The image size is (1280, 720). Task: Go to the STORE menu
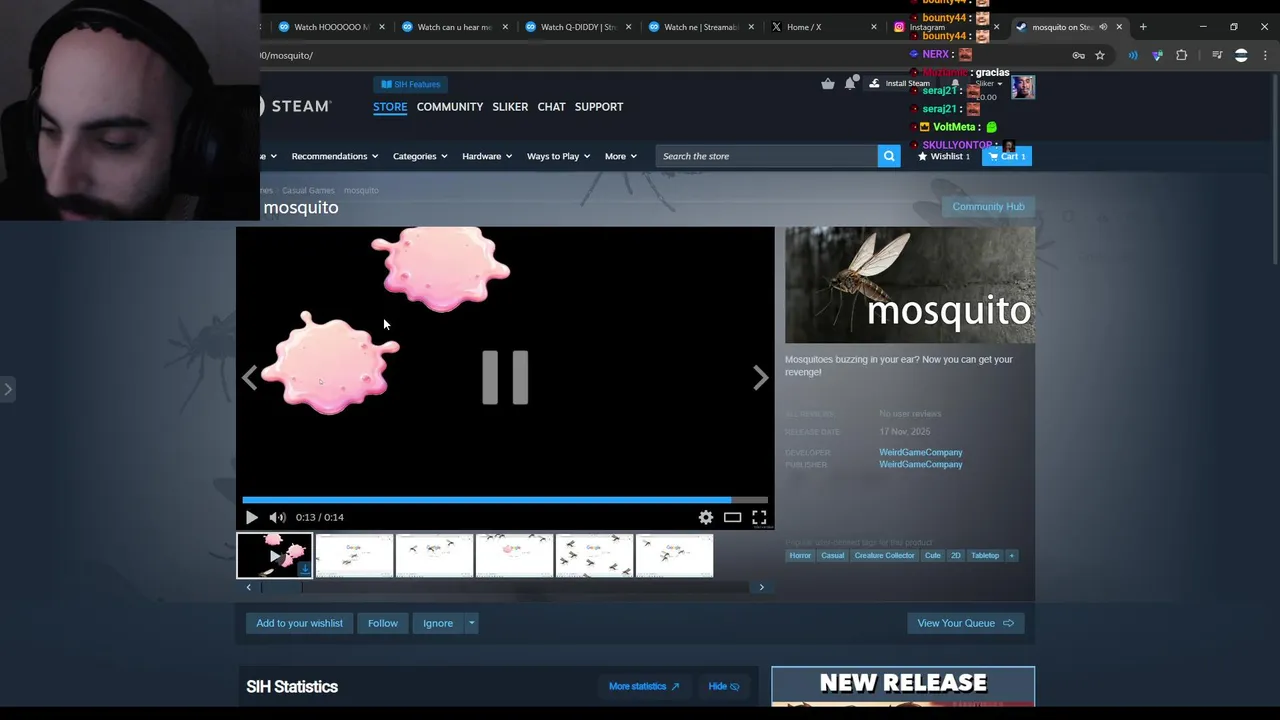click(390, 106)
